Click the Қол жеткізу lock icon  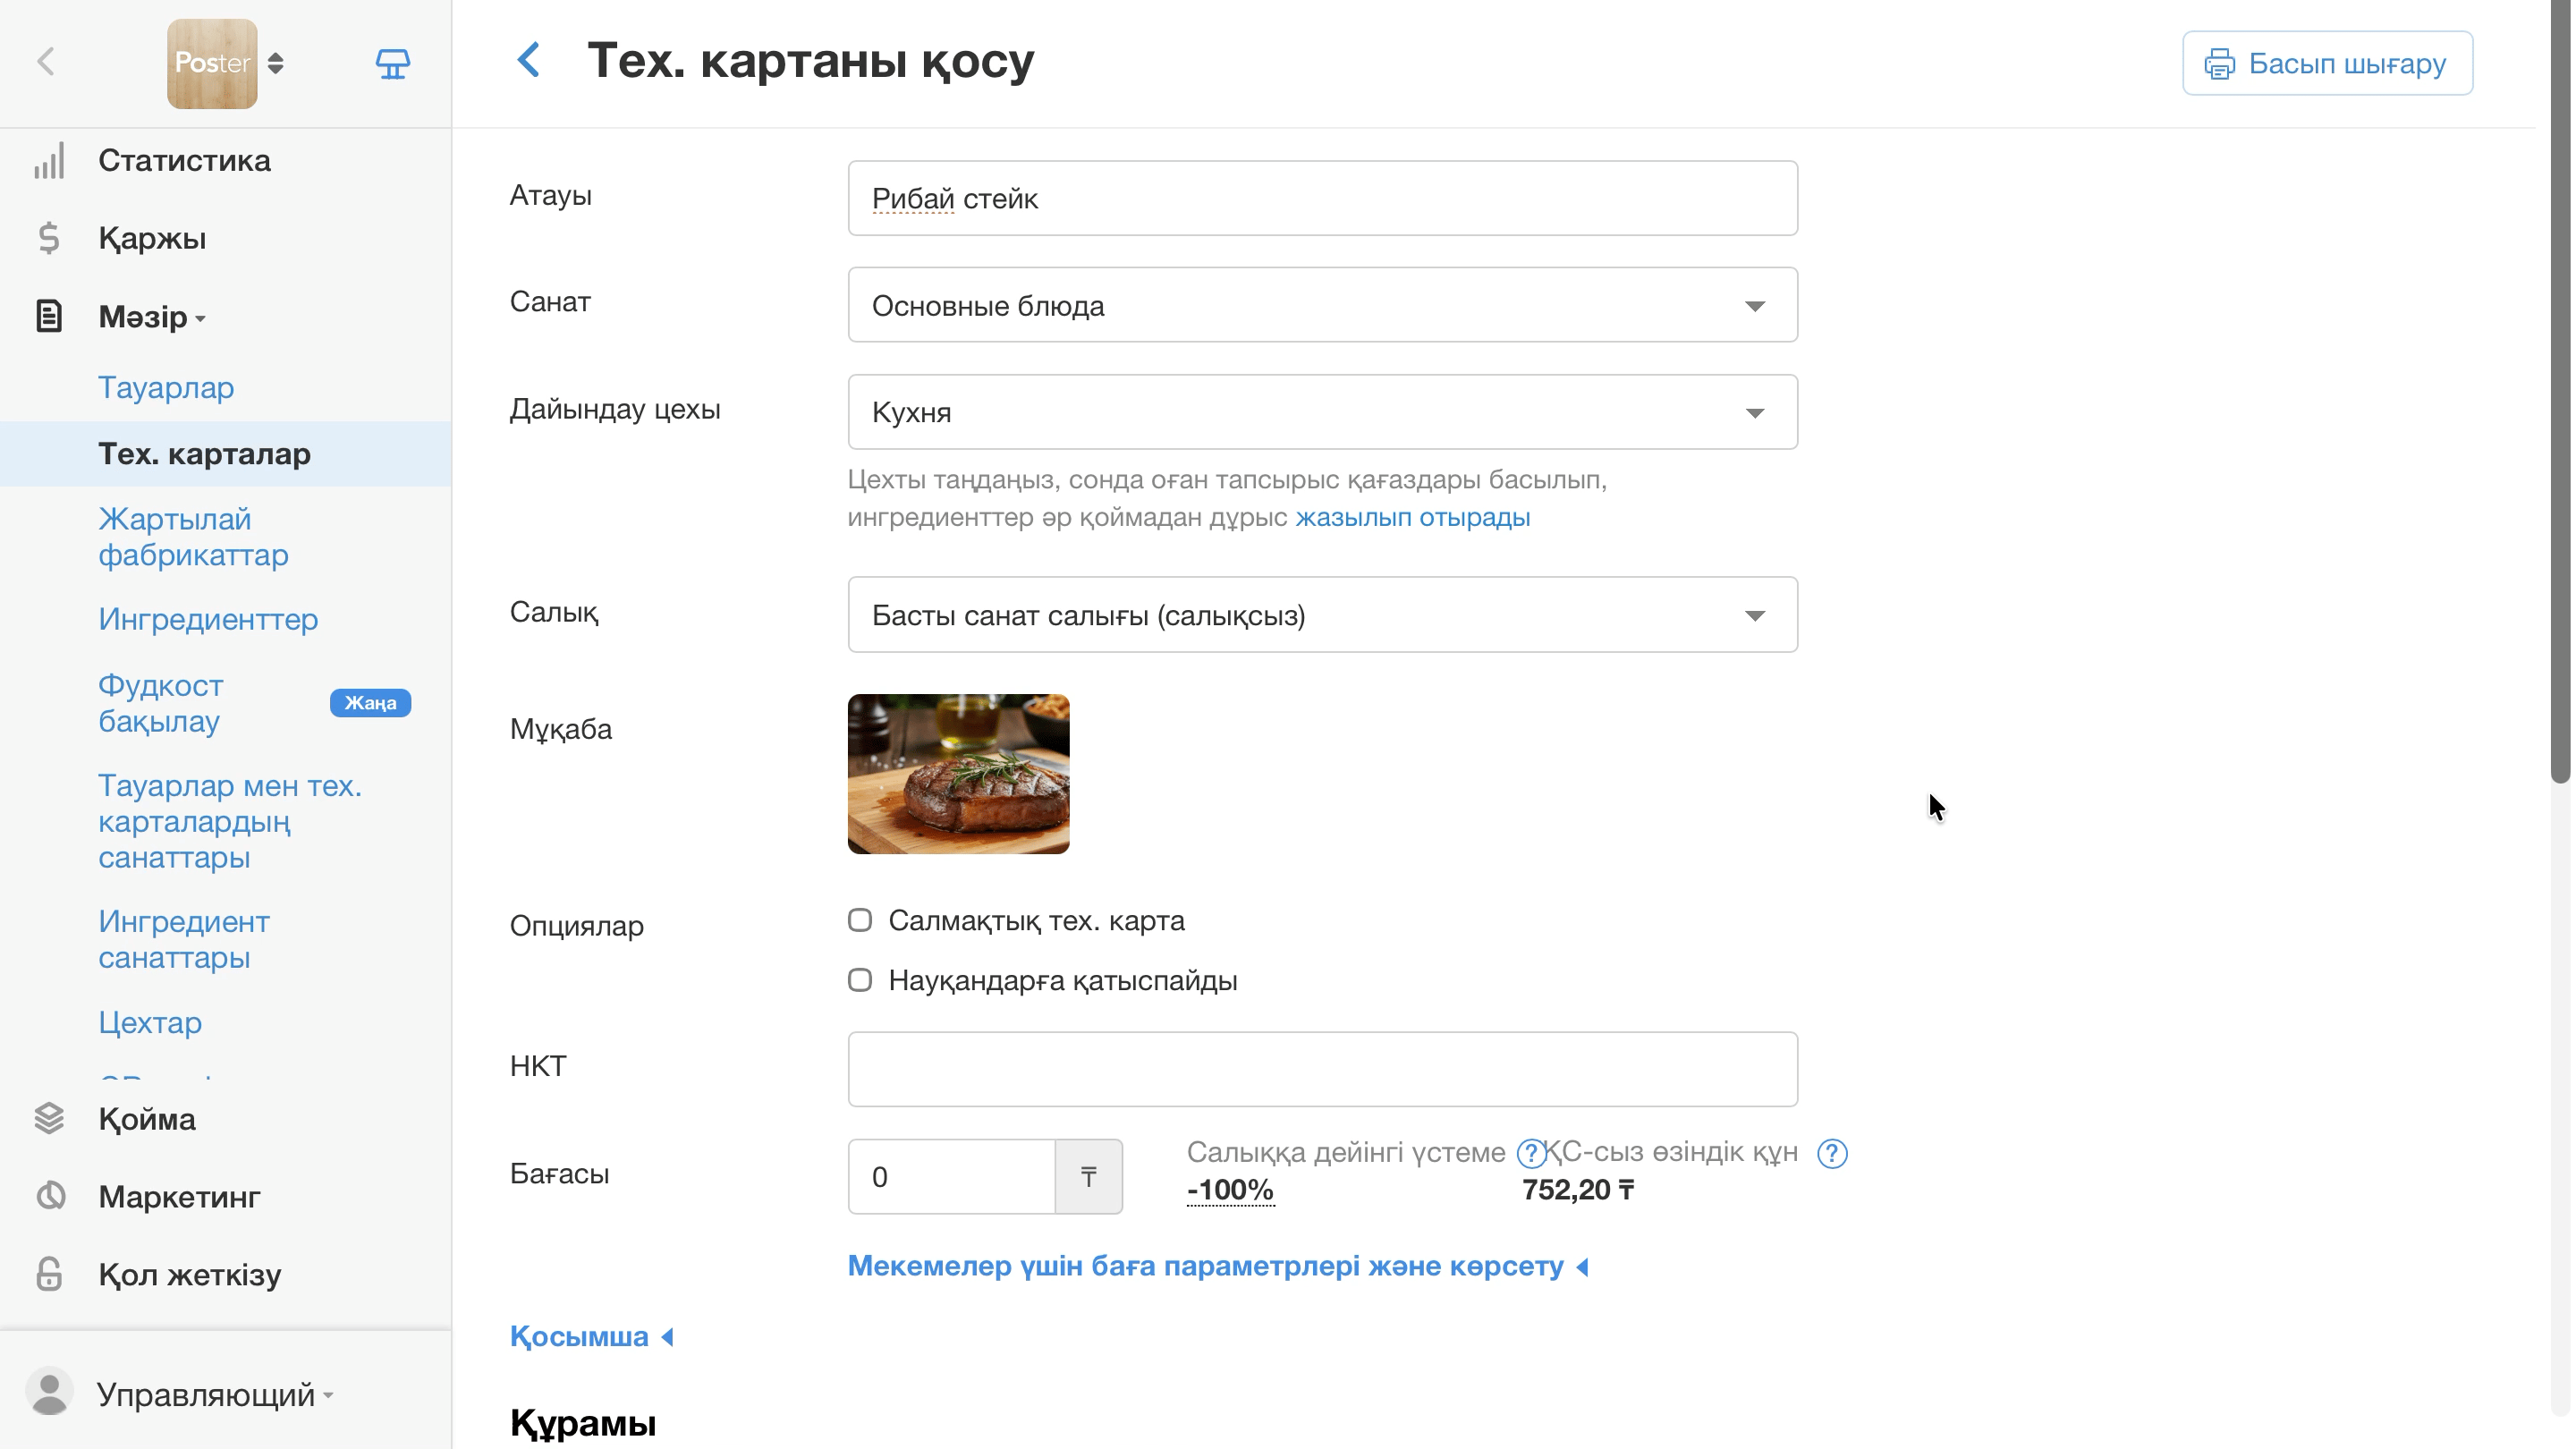49,1274
